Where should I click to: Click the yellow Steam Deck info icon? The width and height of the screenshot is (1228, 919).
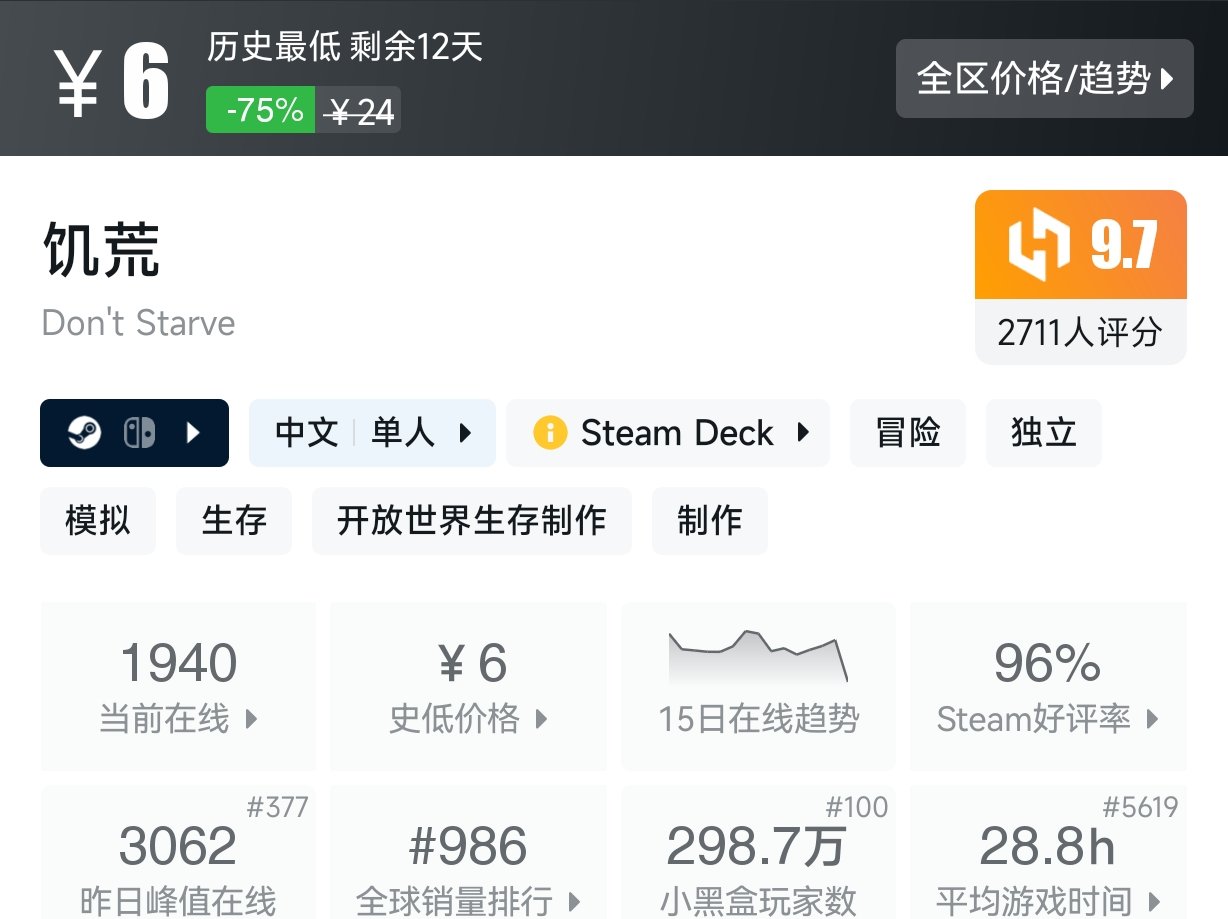click(550, 433)
